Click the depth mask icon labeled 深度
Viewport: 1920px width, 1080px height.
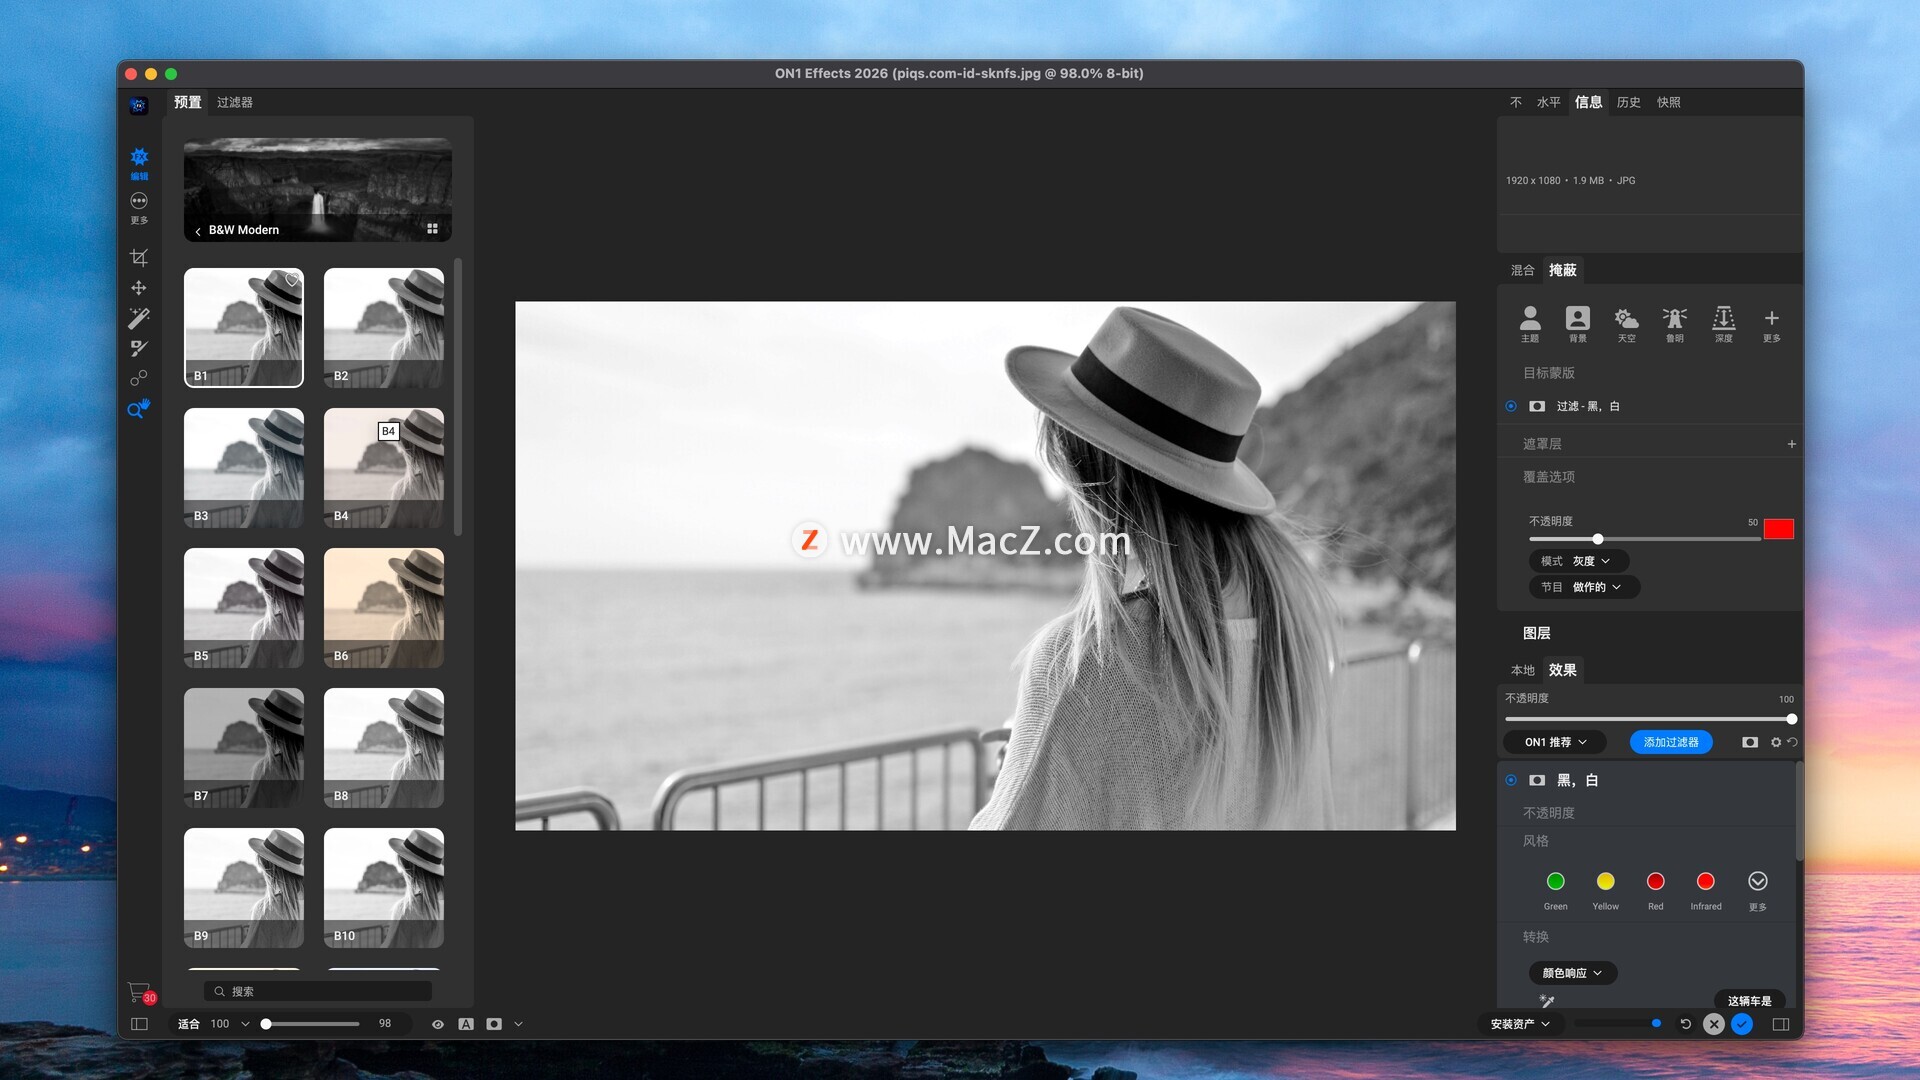(x=1723, y=323)
